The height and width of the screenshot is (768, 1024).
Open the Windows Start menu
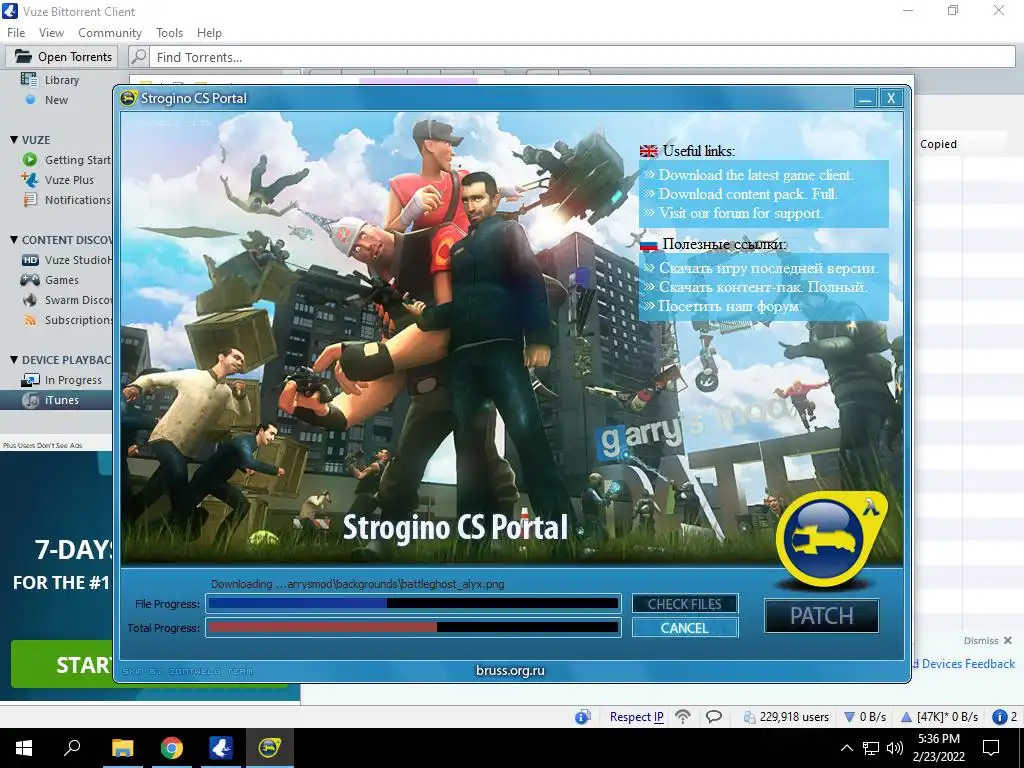tap(24, 748)
